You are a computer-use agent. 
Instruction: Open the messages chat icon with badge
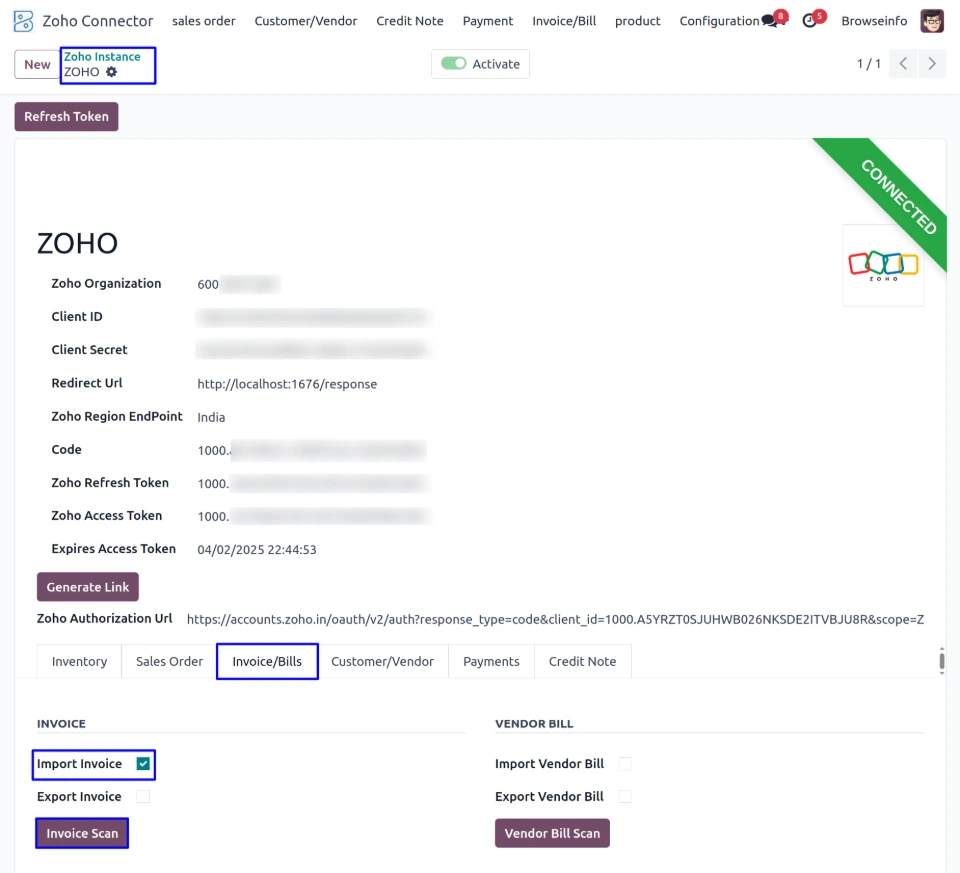(770, 21)
